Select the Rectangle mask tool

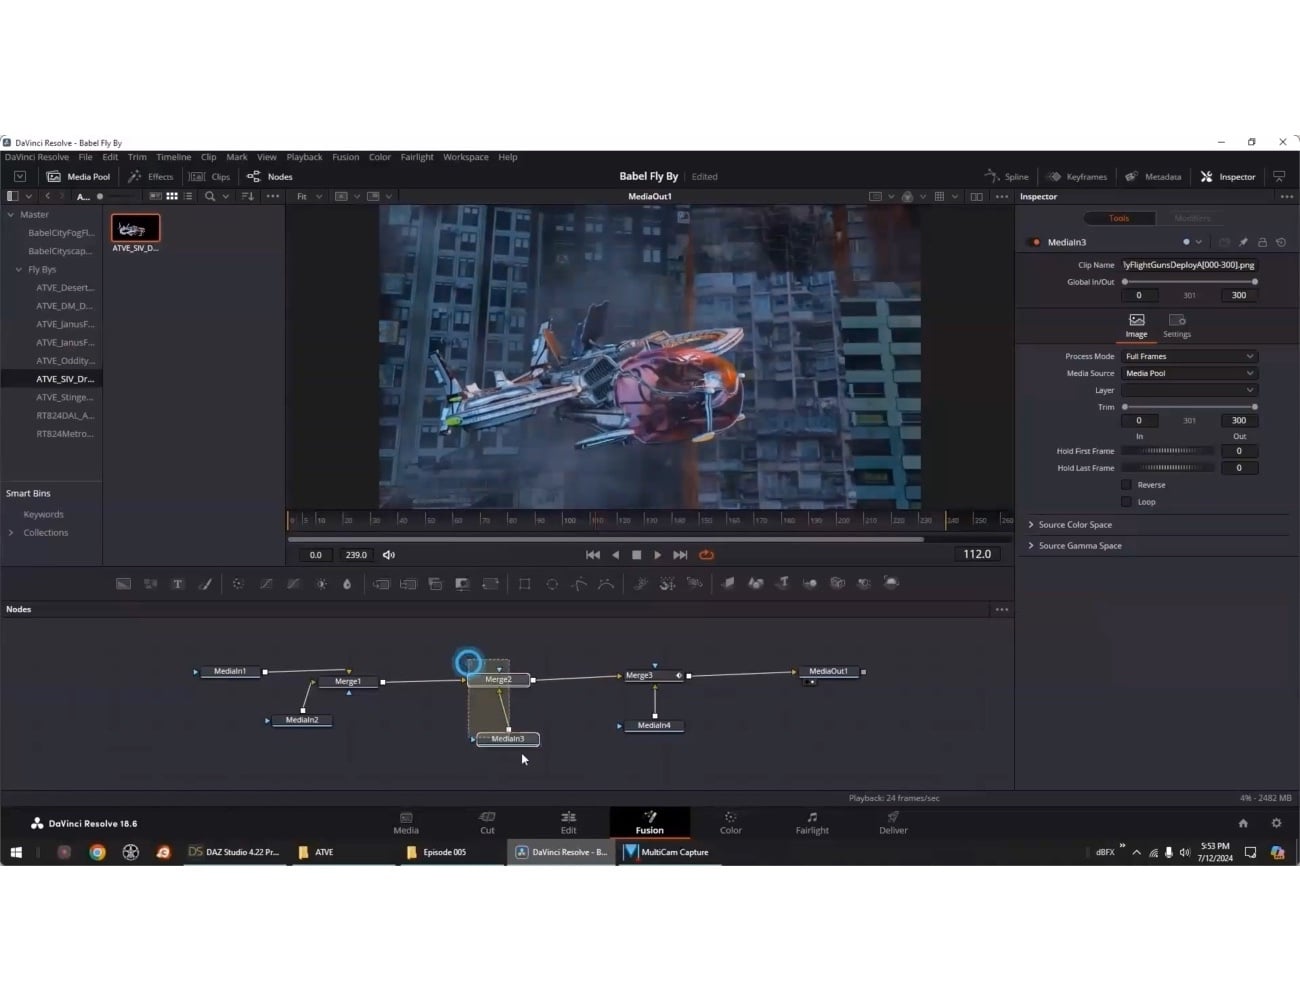524,584
